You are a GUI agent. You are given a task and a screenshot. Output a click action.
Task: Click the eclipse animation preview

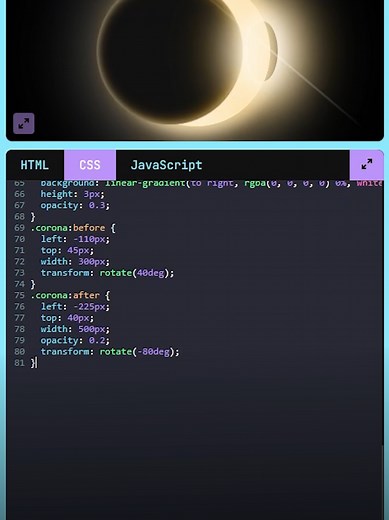(195, 70)
